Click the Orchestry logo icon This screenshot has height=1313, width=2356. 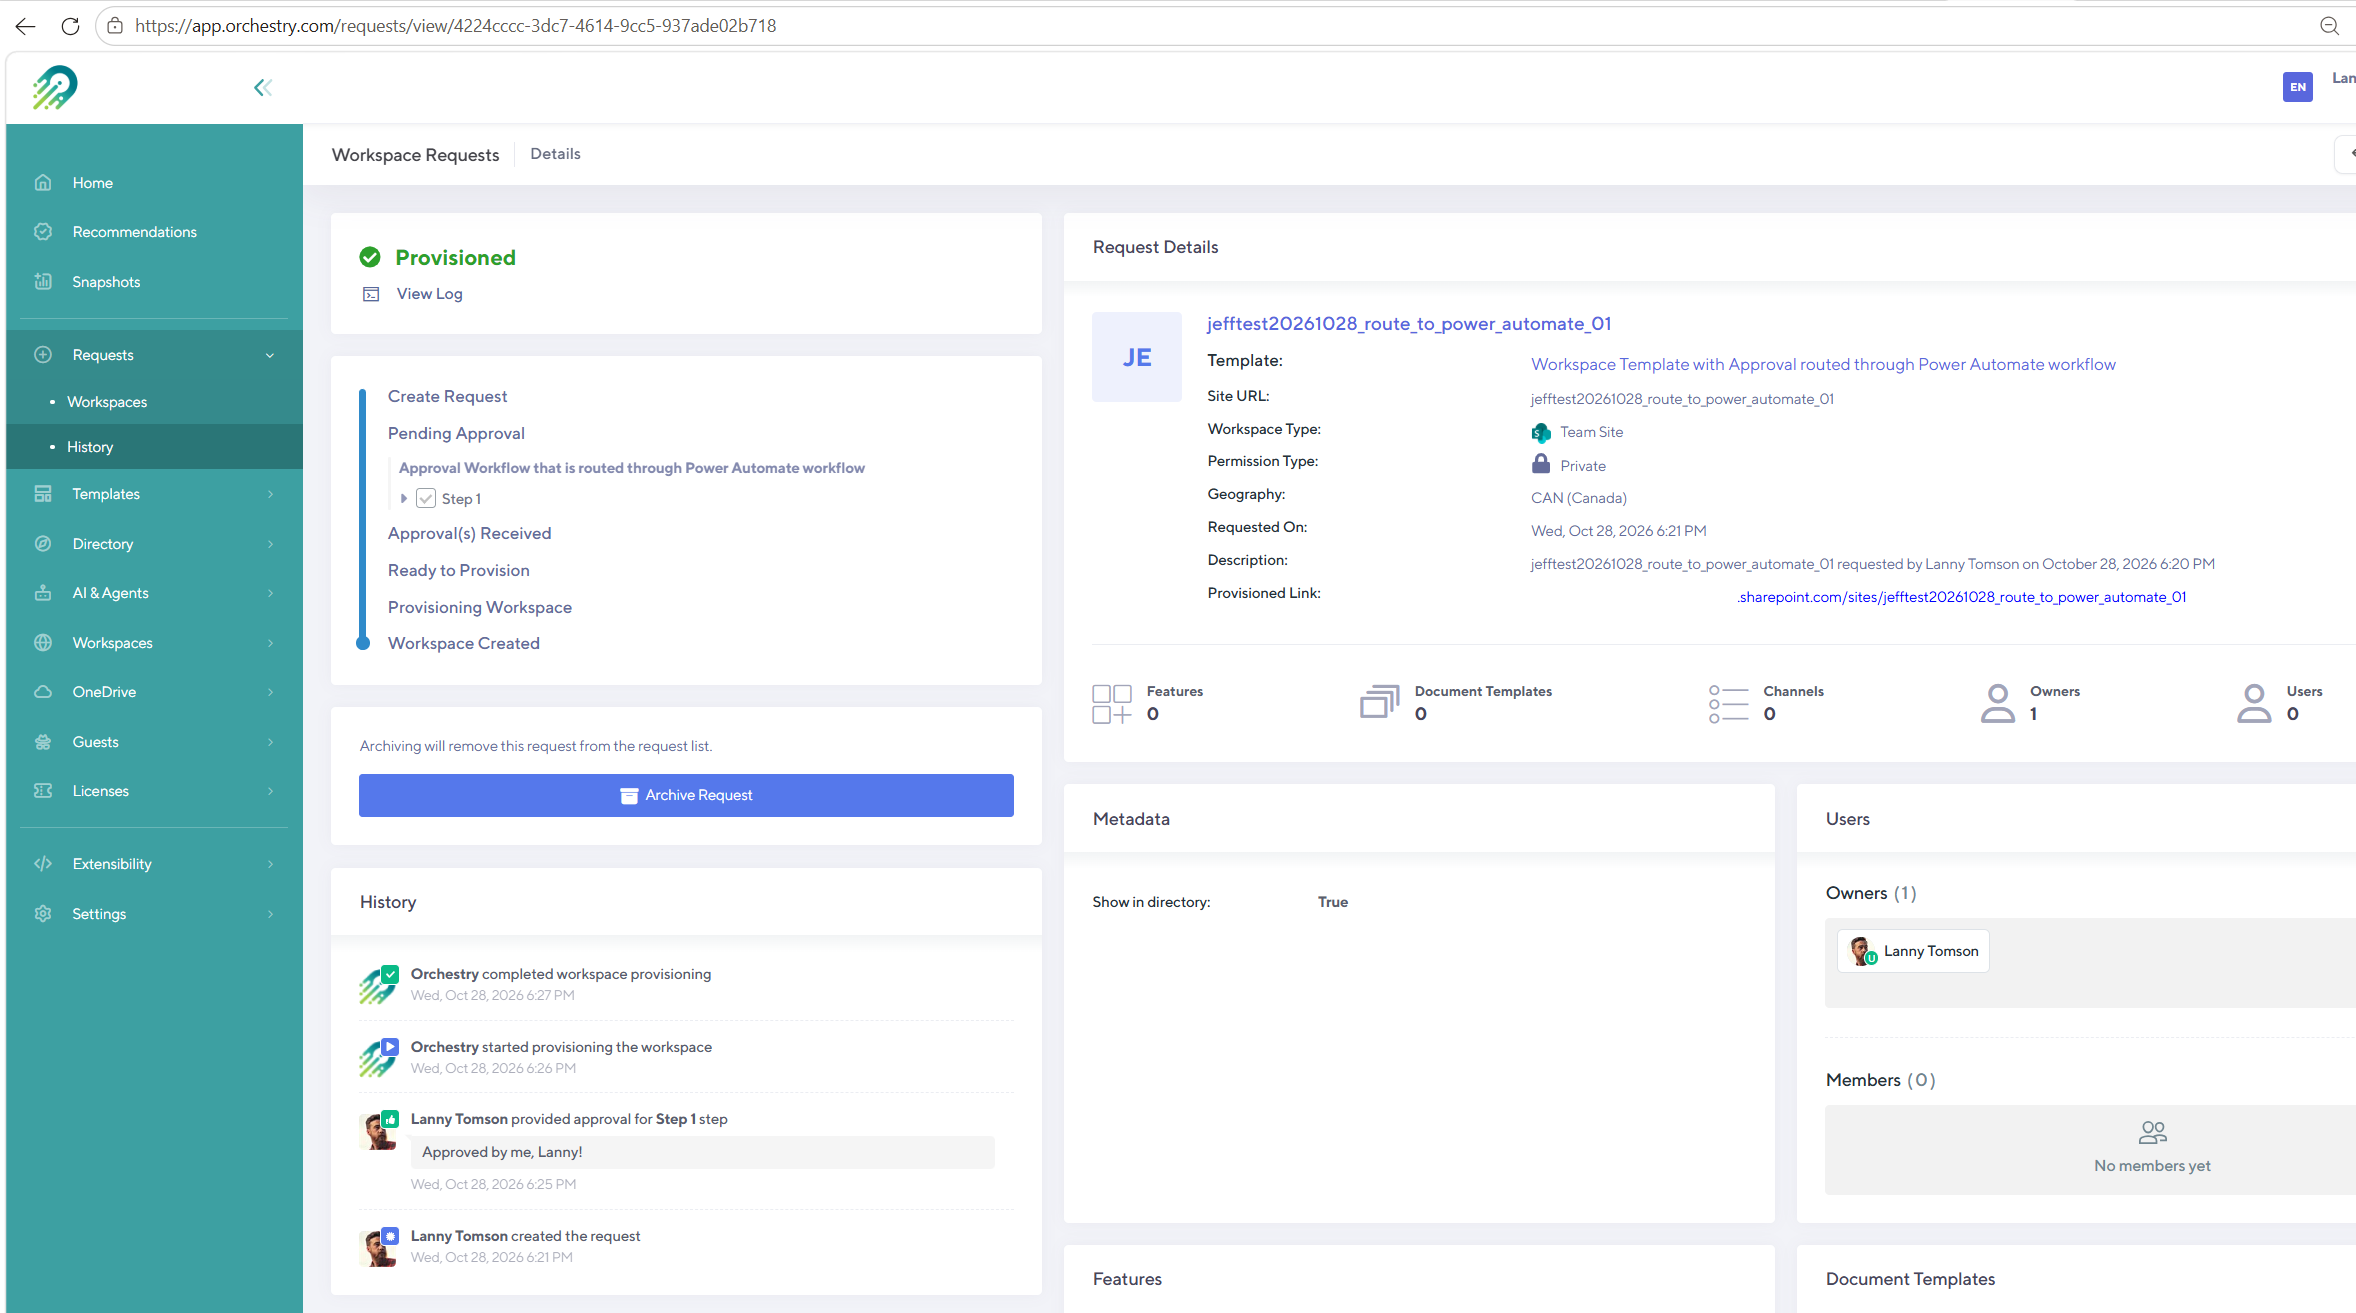point(55,88)
